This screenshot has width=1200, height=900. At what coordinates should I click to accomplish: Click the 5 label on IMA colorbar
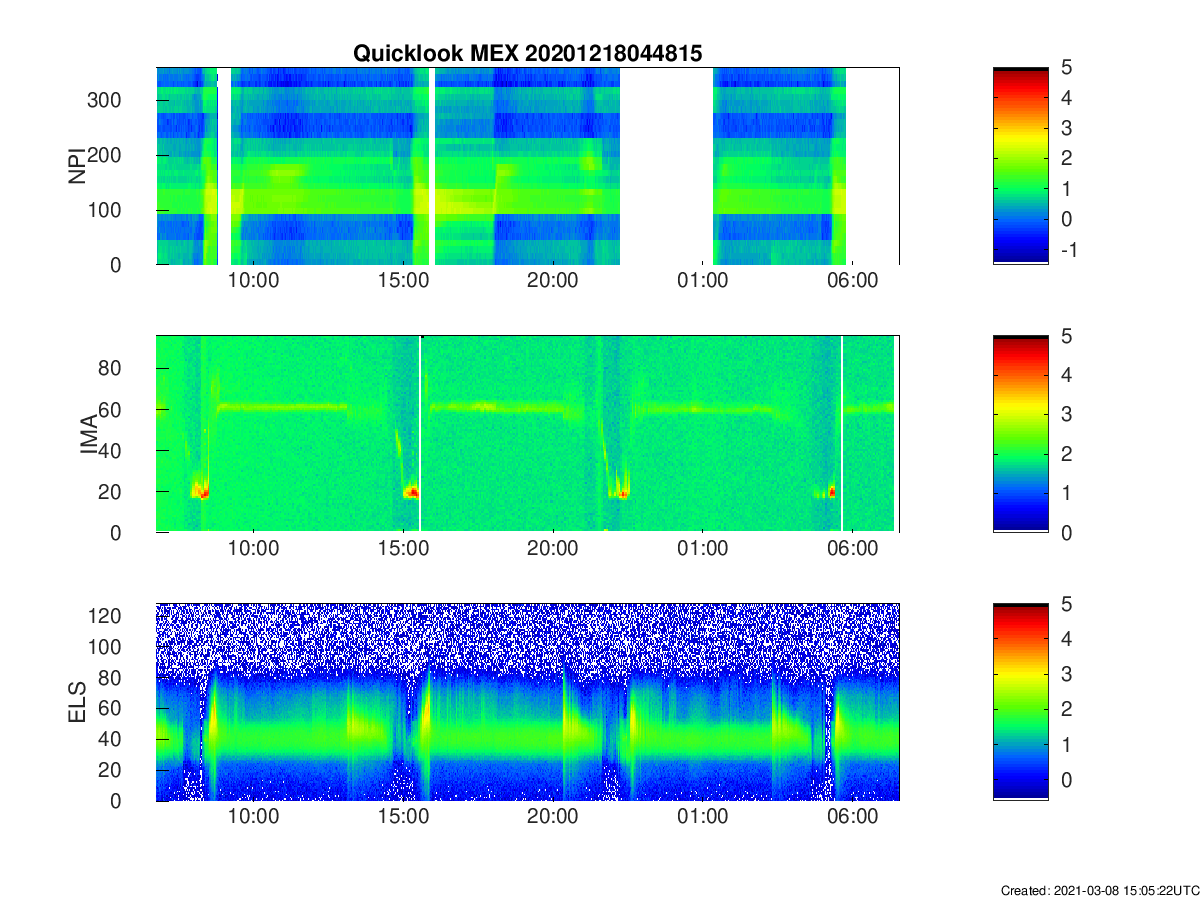point(1065,336)
